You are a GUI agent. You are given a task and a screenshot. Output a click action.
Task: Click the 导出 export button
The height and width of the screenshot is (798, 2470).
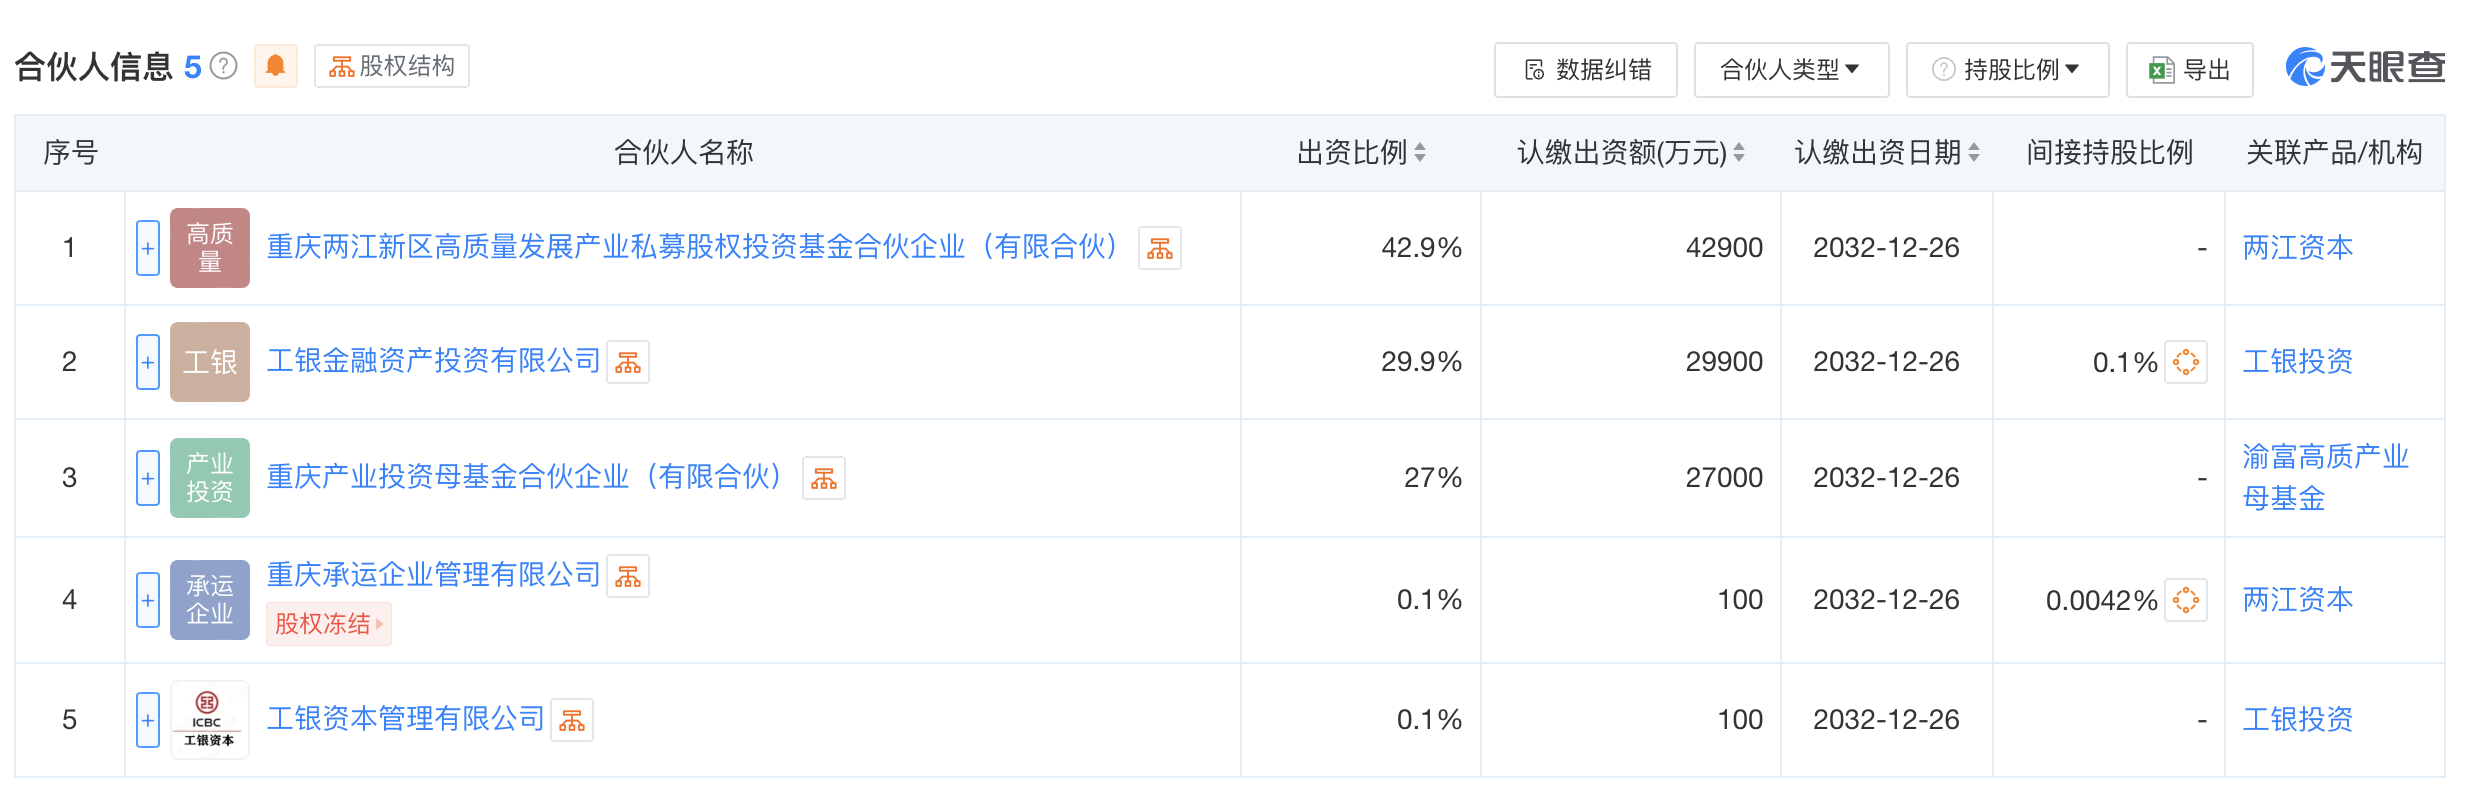[2189, 70]
